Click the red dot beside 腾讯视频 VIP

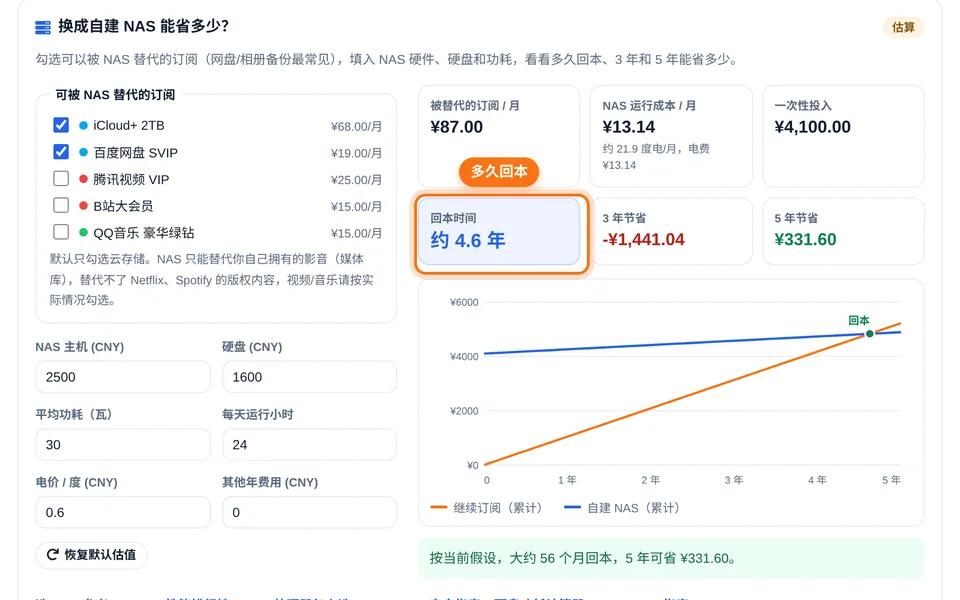coord(83,179)
